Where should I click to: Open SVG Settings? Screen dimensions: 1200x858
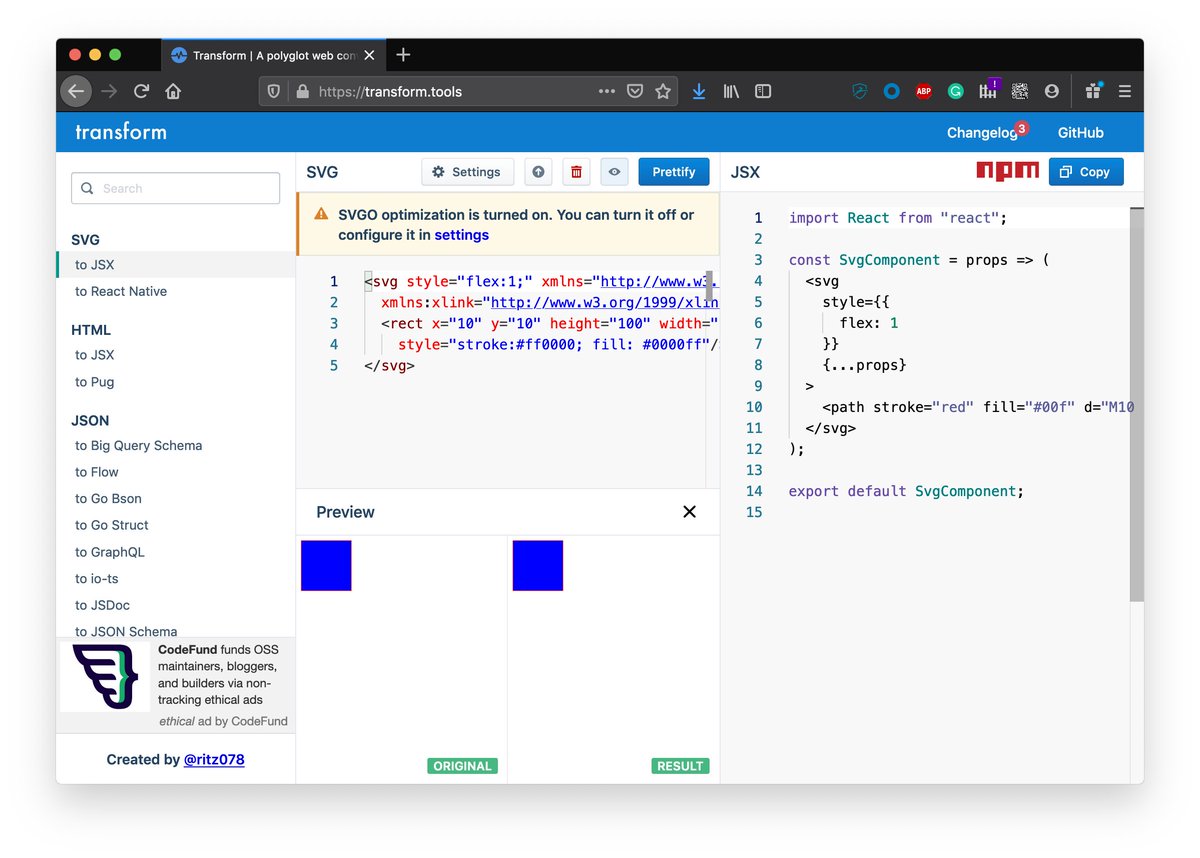click(467, 172)
